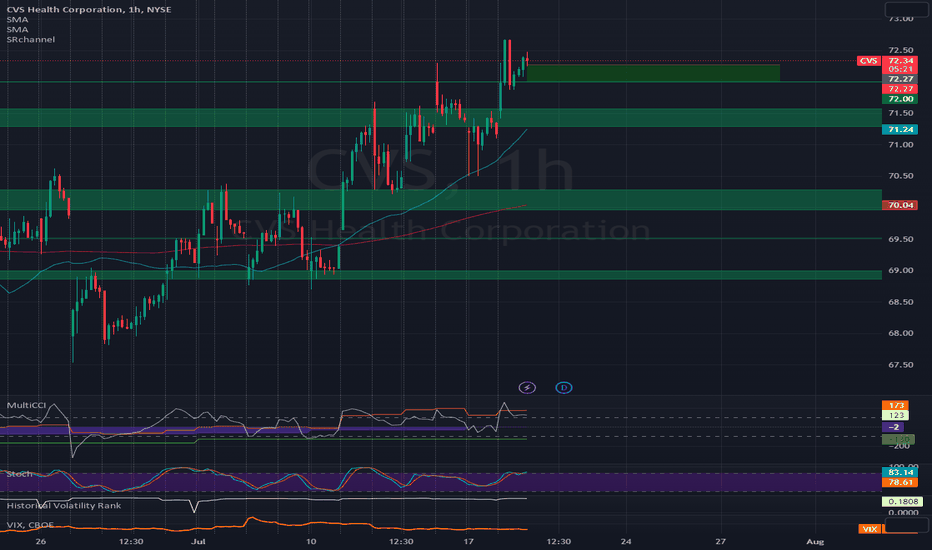The image size is (932, 550).
Task: Click the 05:21 countdown timer label
Action: (900, 69)
